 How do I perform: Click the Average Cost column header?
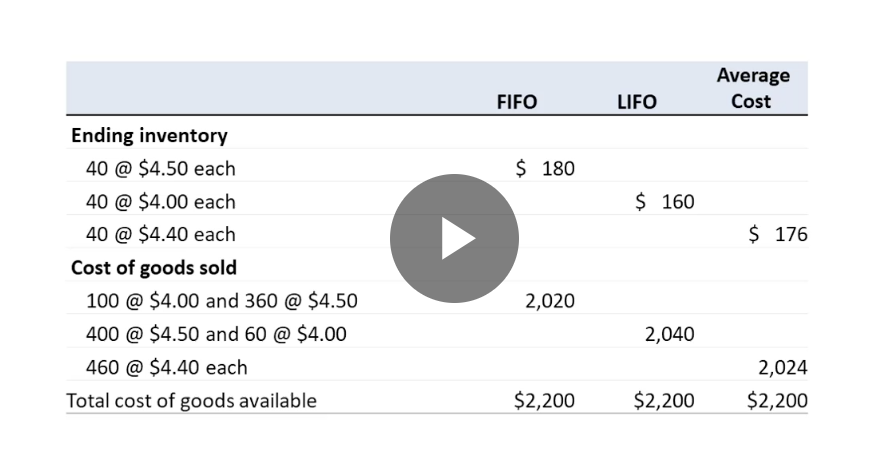point(753,88)
